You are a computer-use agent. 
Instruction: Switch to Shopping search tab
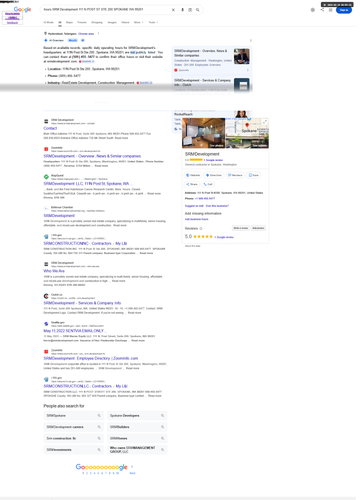[97, 22]
